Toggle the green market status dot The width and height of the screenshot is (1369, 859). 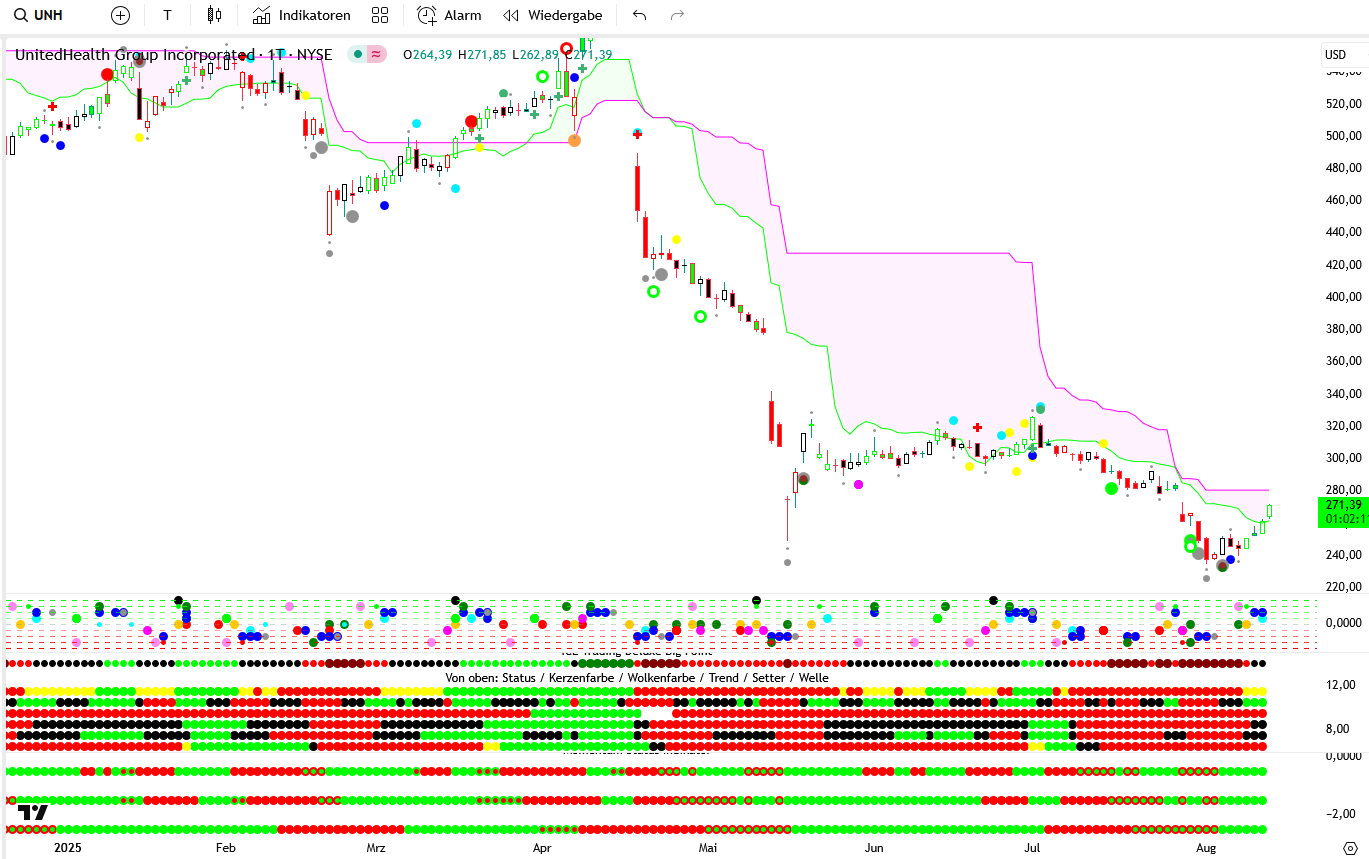pos(357,54)
